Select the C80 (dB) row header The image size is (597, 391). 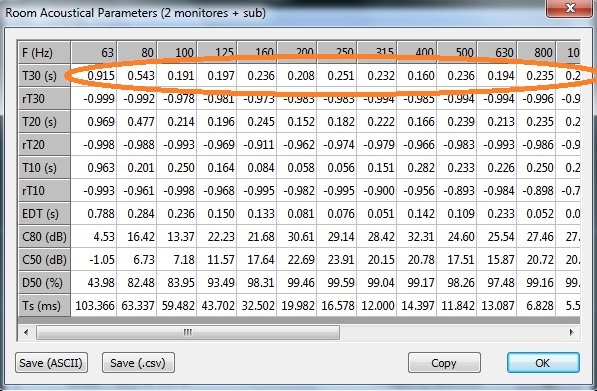pos(44,236)
